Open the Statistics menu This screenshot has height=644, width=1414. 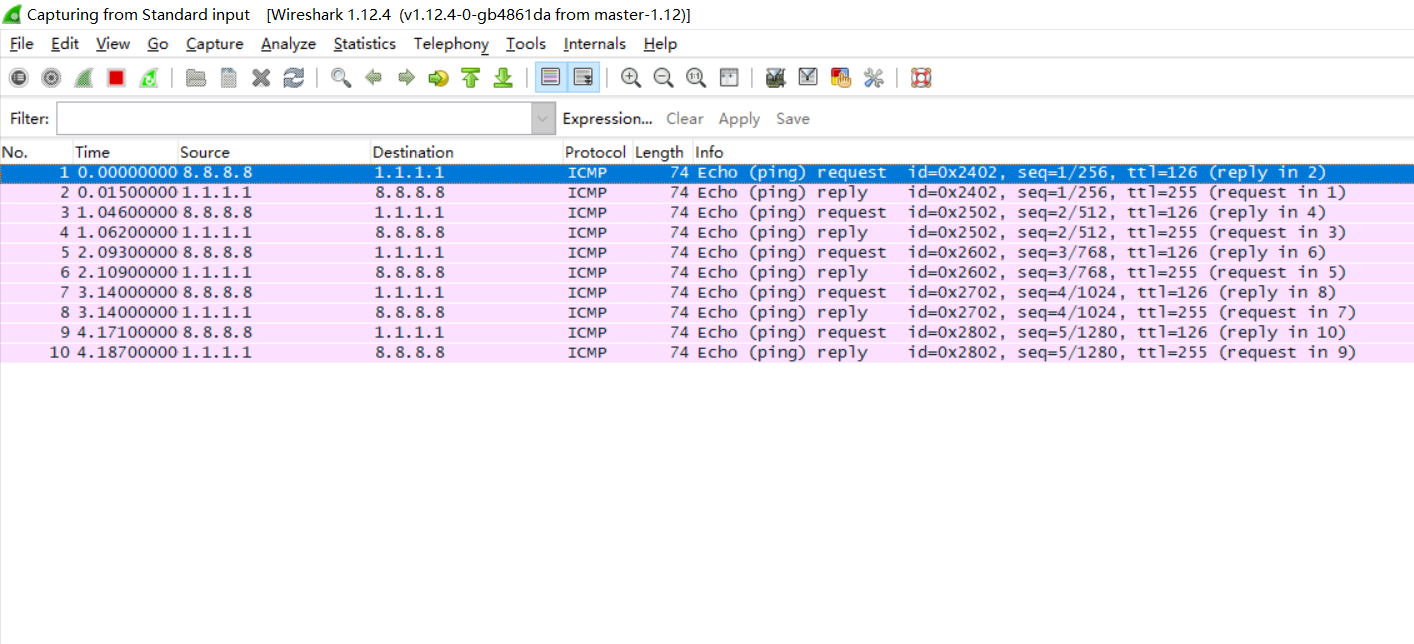tap(365, 44)
